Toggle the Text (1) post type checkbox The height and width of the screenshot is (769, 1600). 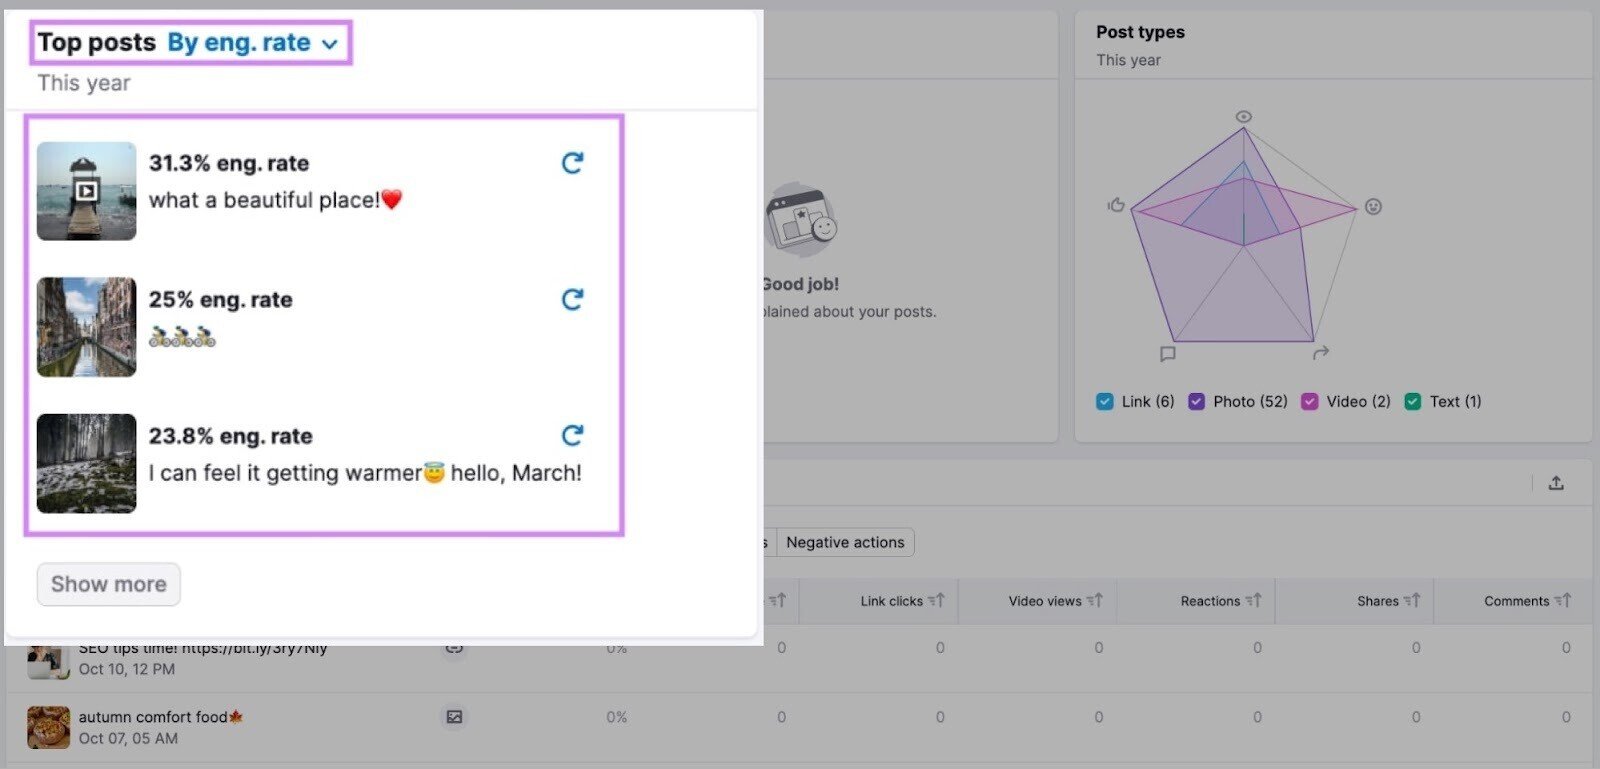pos(1413,402)
